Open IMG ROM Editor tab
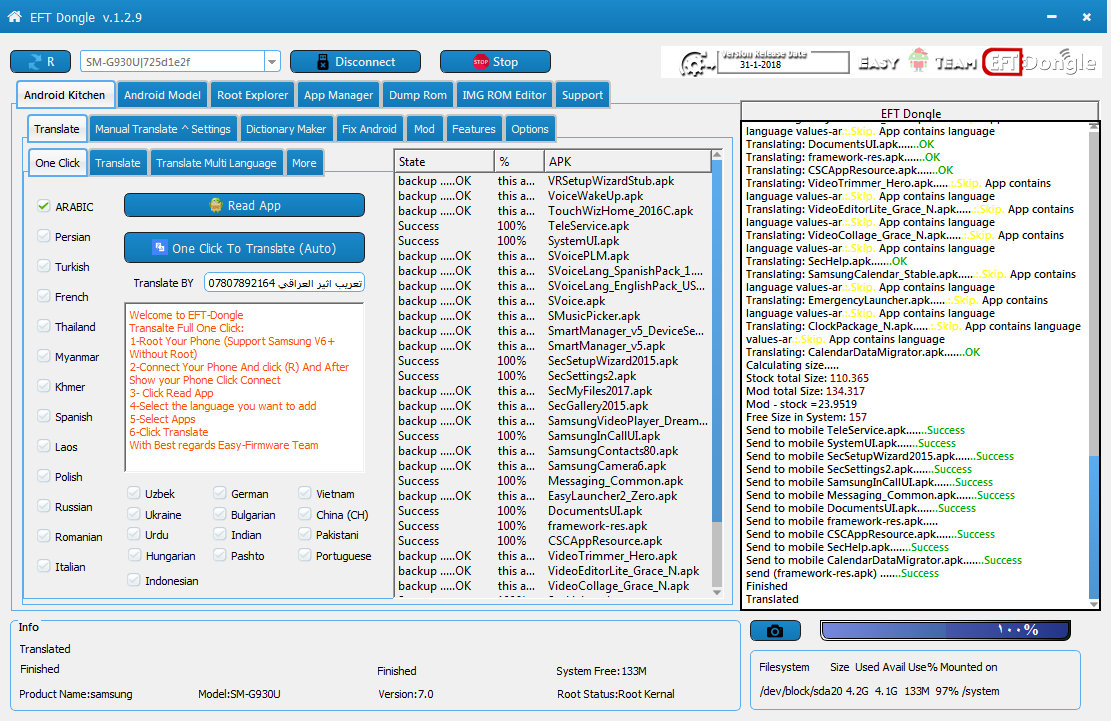 (504, 95)
